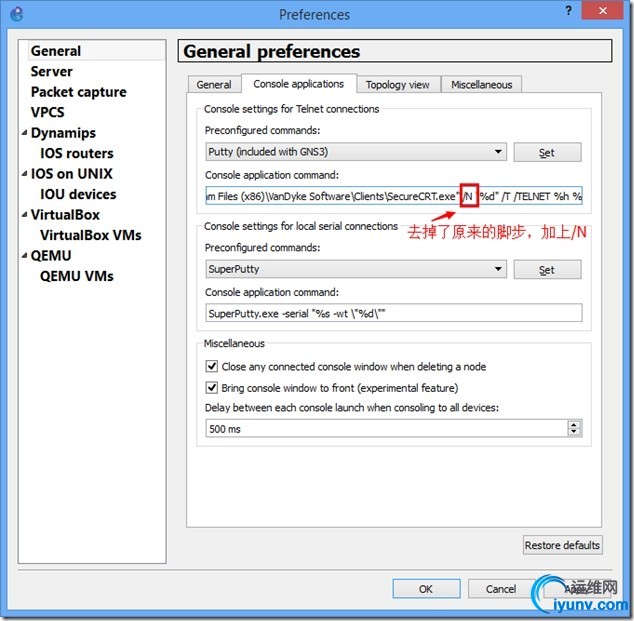Open the Putty preconfigured commands dropdown
Image resolution: width=634 pixels, height=621 pixels.
(356, 152)
